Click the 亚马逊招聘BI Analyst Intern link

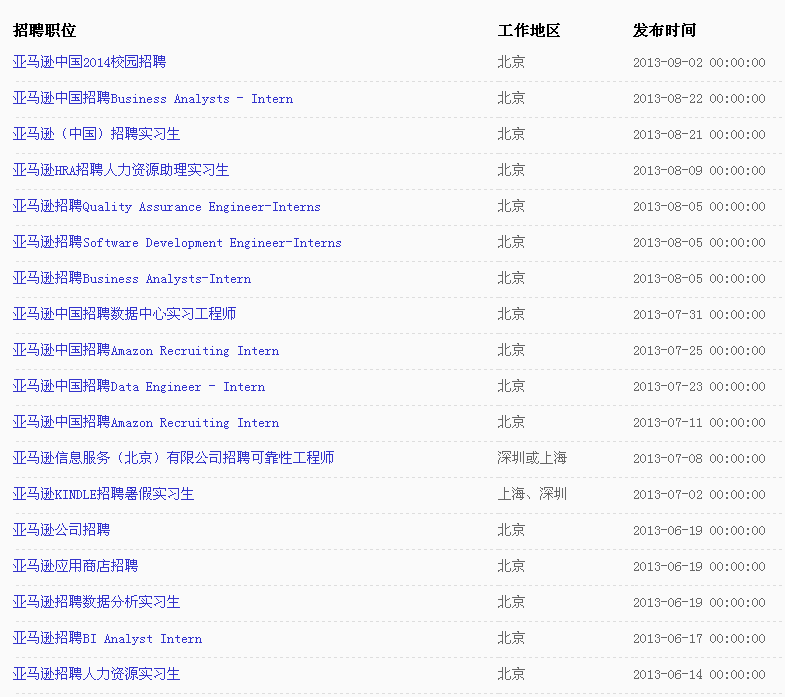point(107,638)
